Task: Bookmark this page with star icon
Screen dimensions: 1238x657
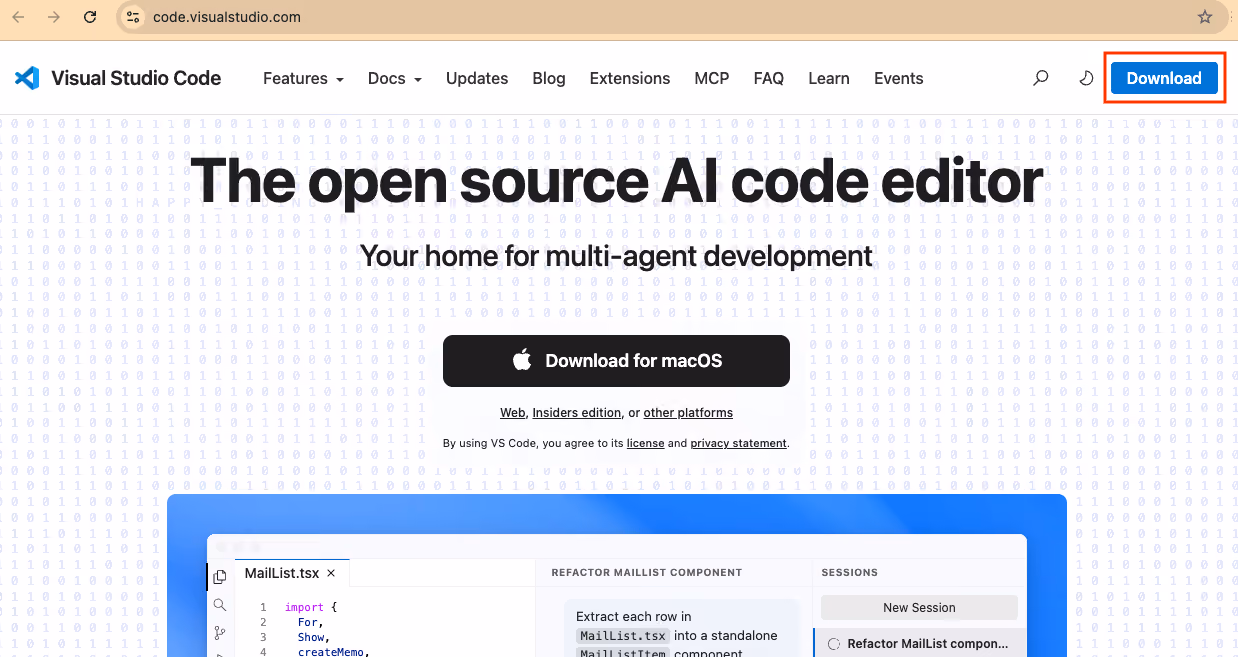Action: coord(1205,17)
